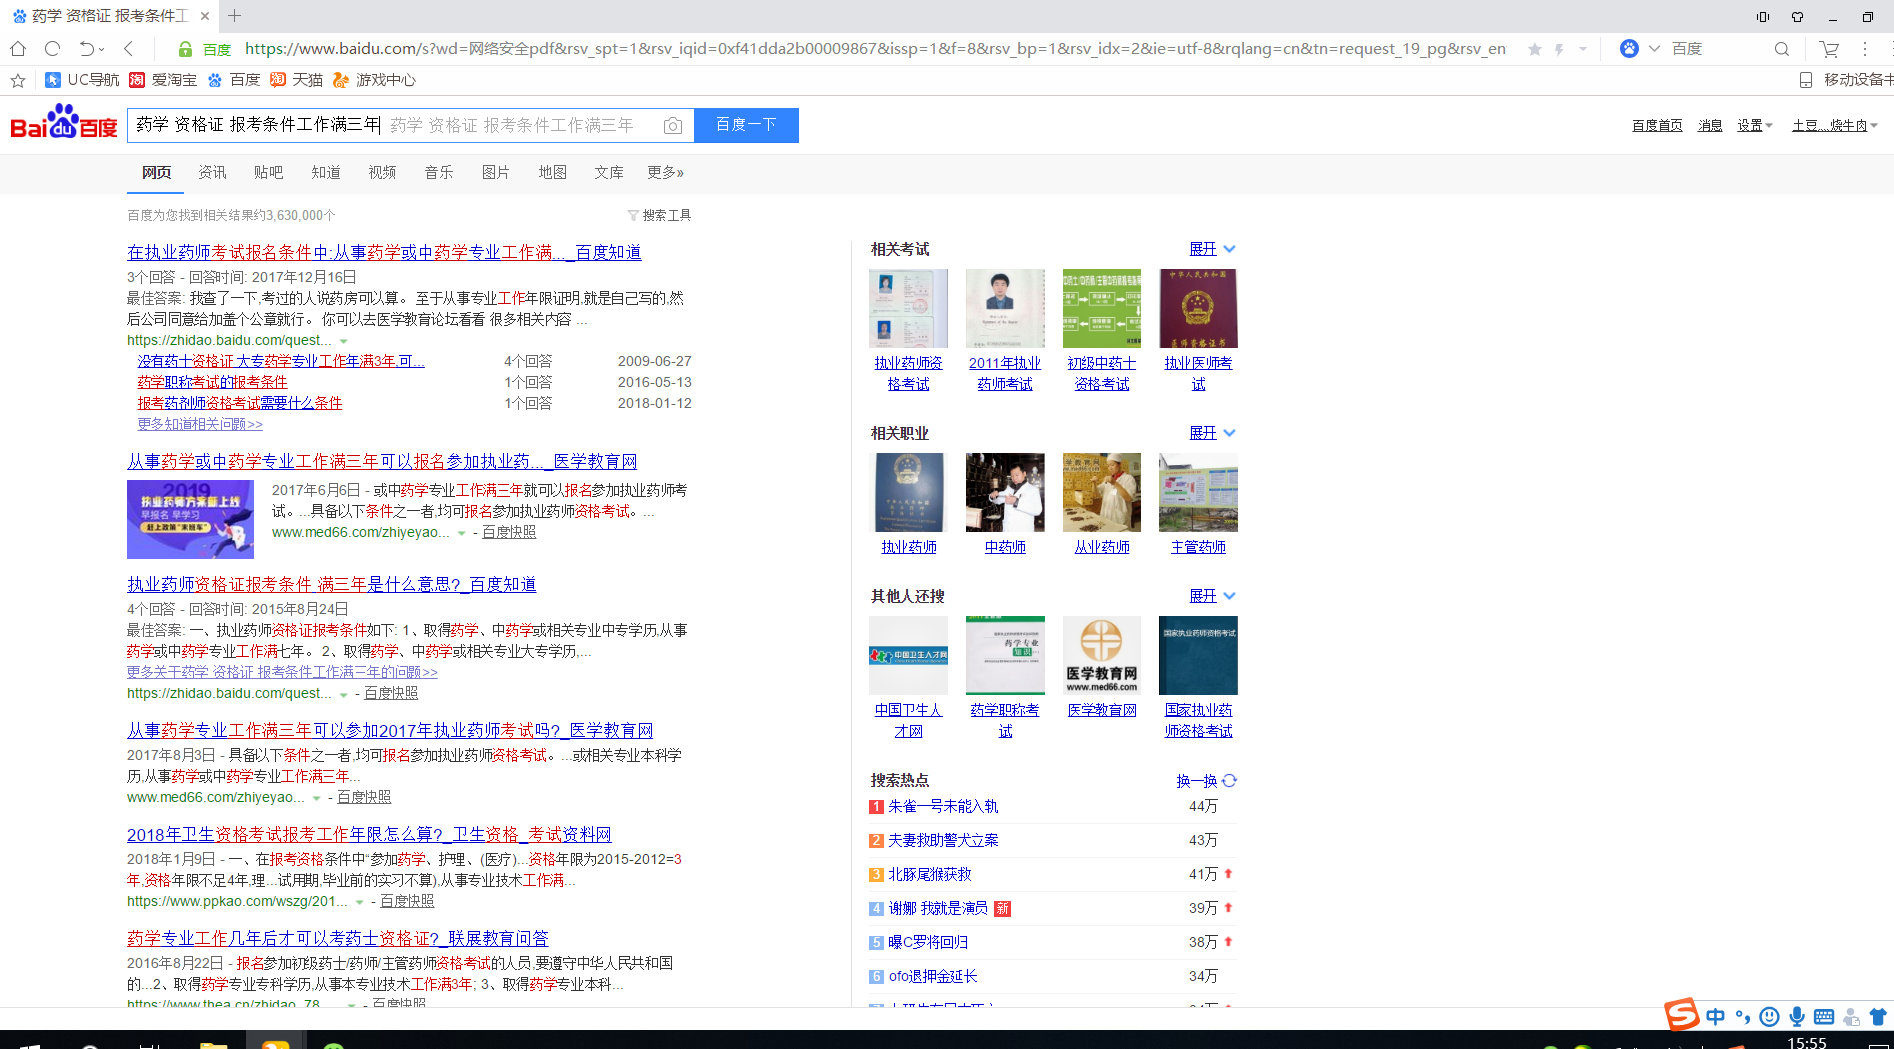Switch to the 知道 tab
1894x1049 pixels.
(326, 173)
